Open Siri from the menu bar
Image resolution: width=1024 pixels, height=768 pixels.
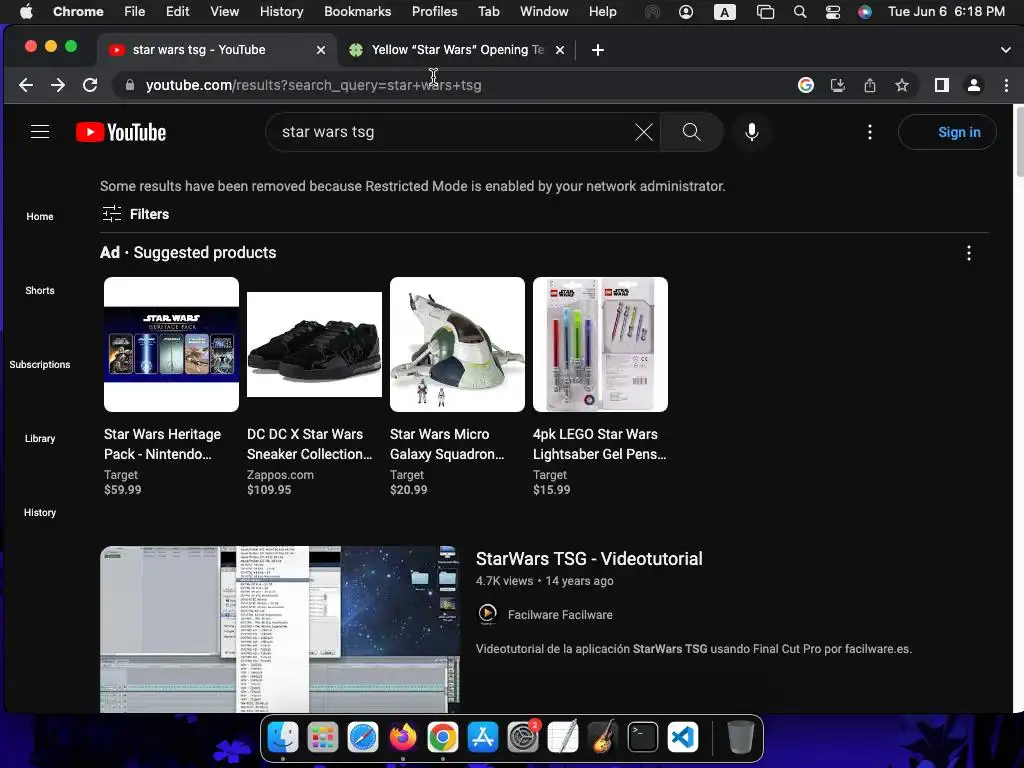tap(865, 12)
